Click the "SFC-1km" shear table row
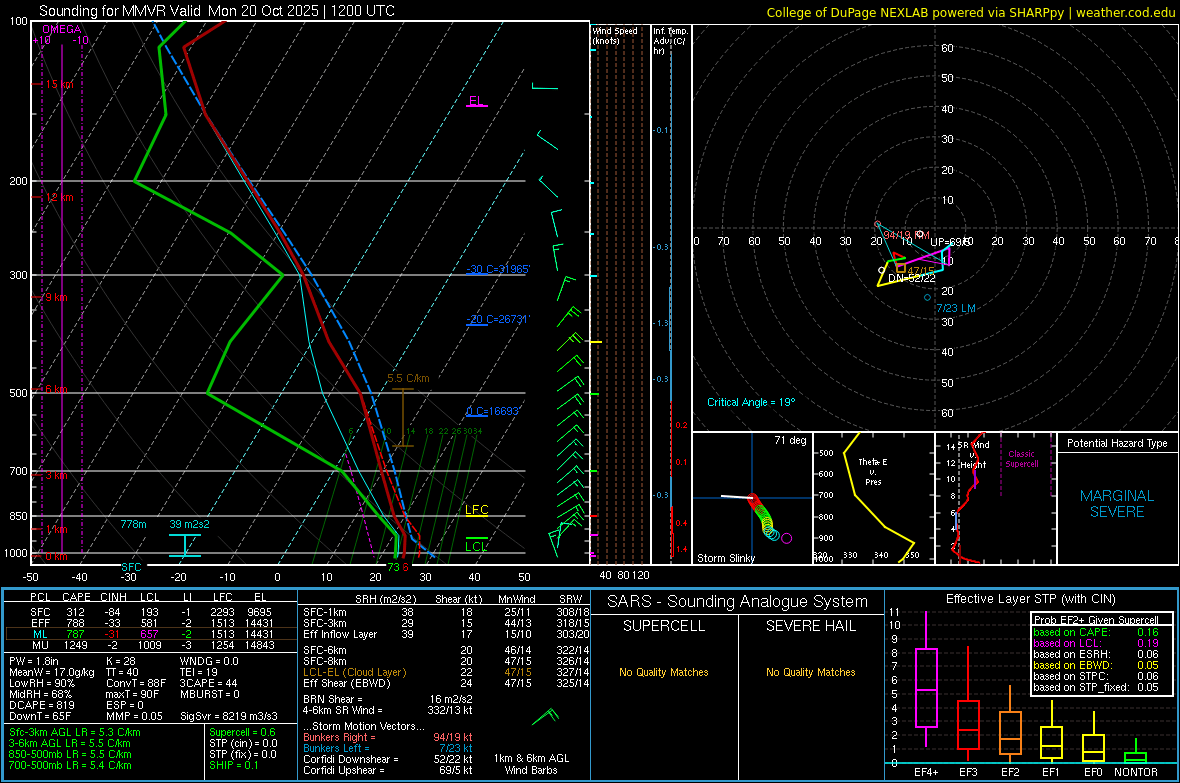The image size is (1180, 783). [x=446, y=612]
